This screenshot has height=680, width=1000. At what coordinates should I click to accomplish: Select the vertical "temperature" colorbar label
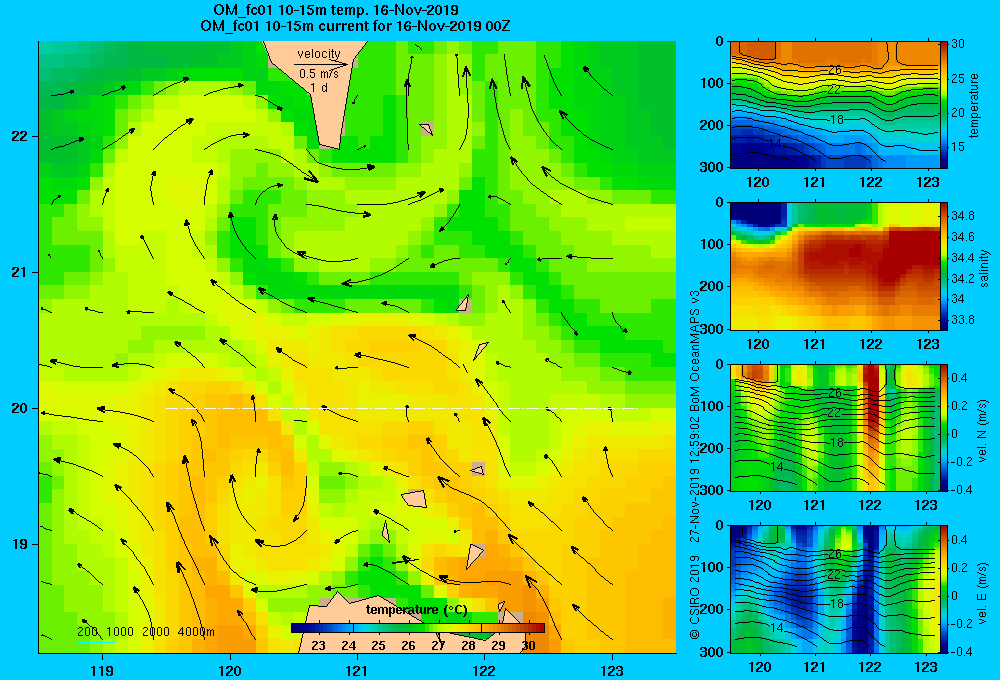tap(974, 105)
